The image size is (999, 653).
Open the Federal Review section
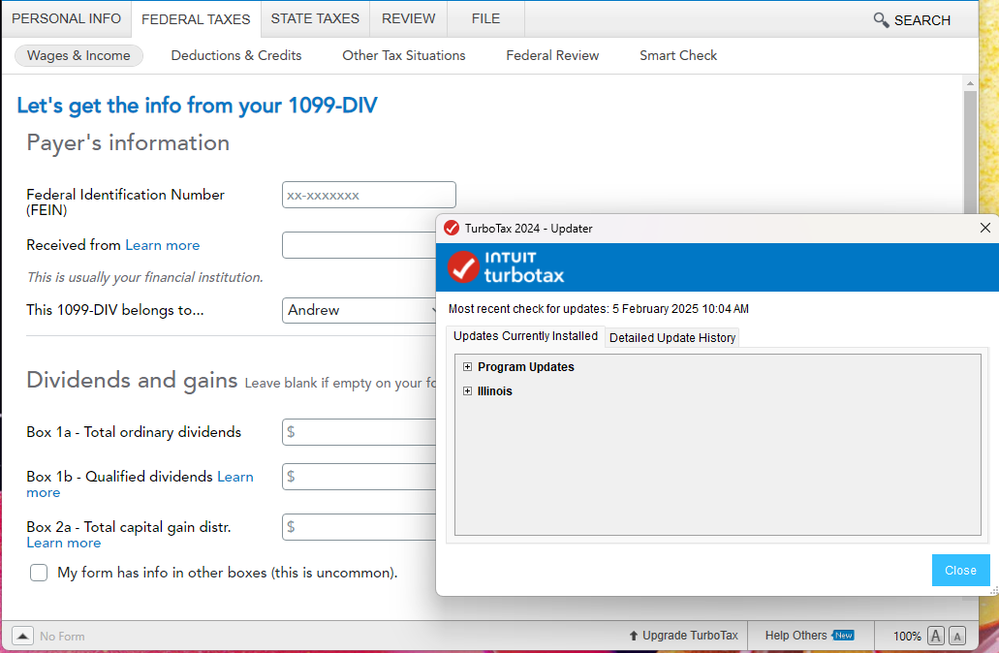pos(552,55)
